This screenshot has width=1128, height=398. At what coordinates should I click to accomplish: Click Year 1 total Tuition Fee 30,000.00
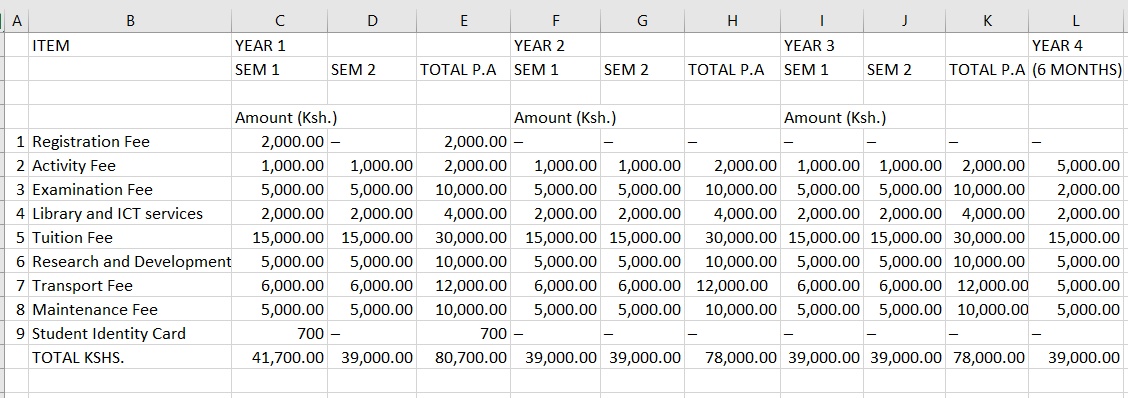coord(463,238)
